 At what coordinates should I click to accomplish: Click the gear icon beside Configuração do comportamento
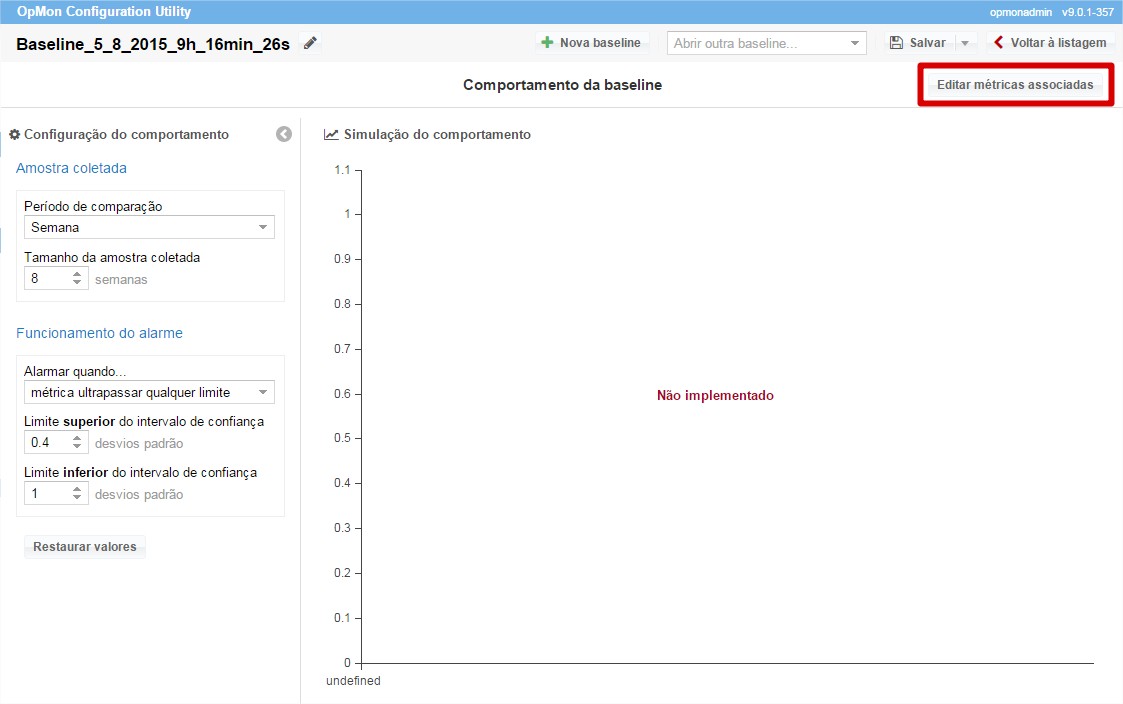pos(15,134)
